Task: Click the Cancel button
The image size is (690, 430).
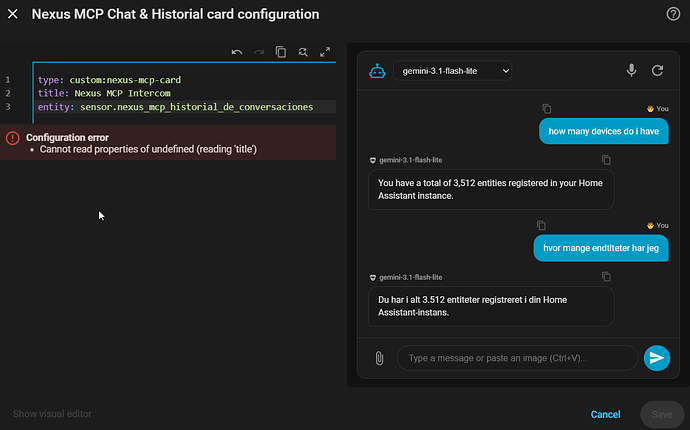Action: [606, 414]
